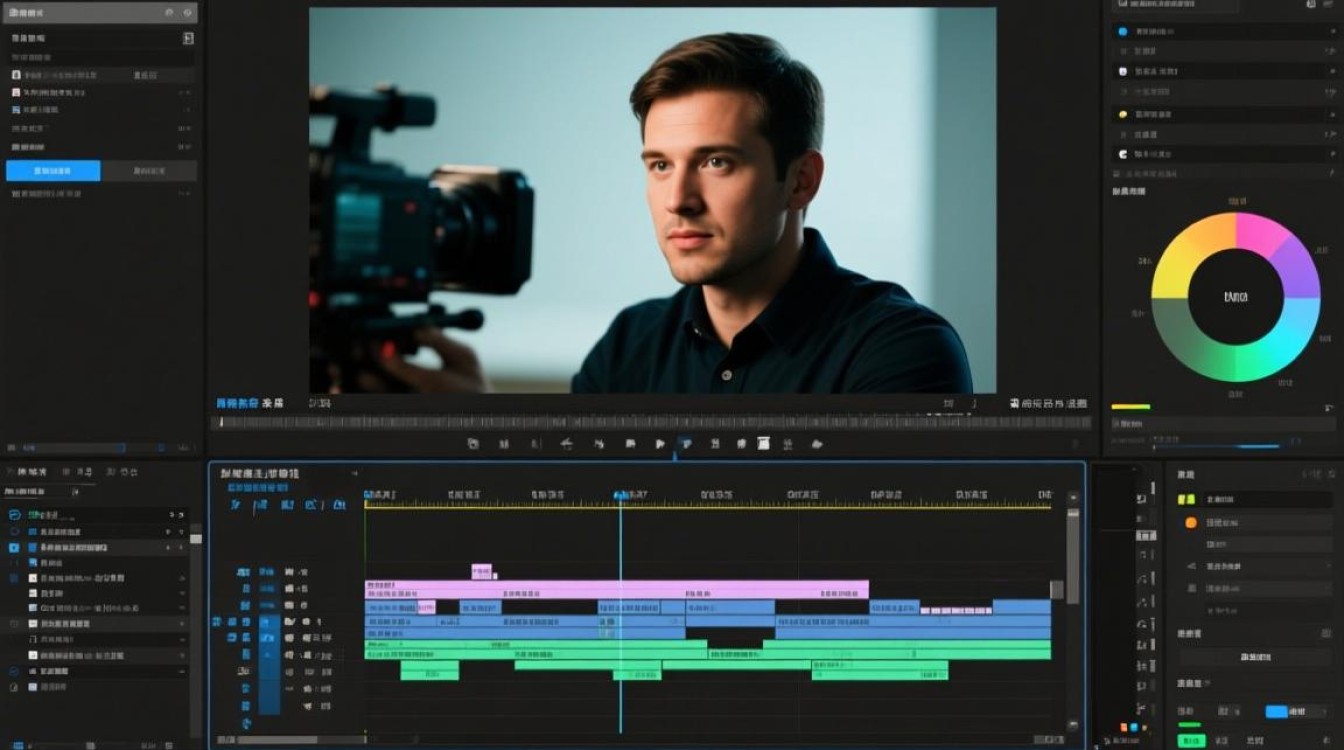Click the rightmost transport icon below the preview
Viewport: 1344px width, 750px height.
(817, 444)
